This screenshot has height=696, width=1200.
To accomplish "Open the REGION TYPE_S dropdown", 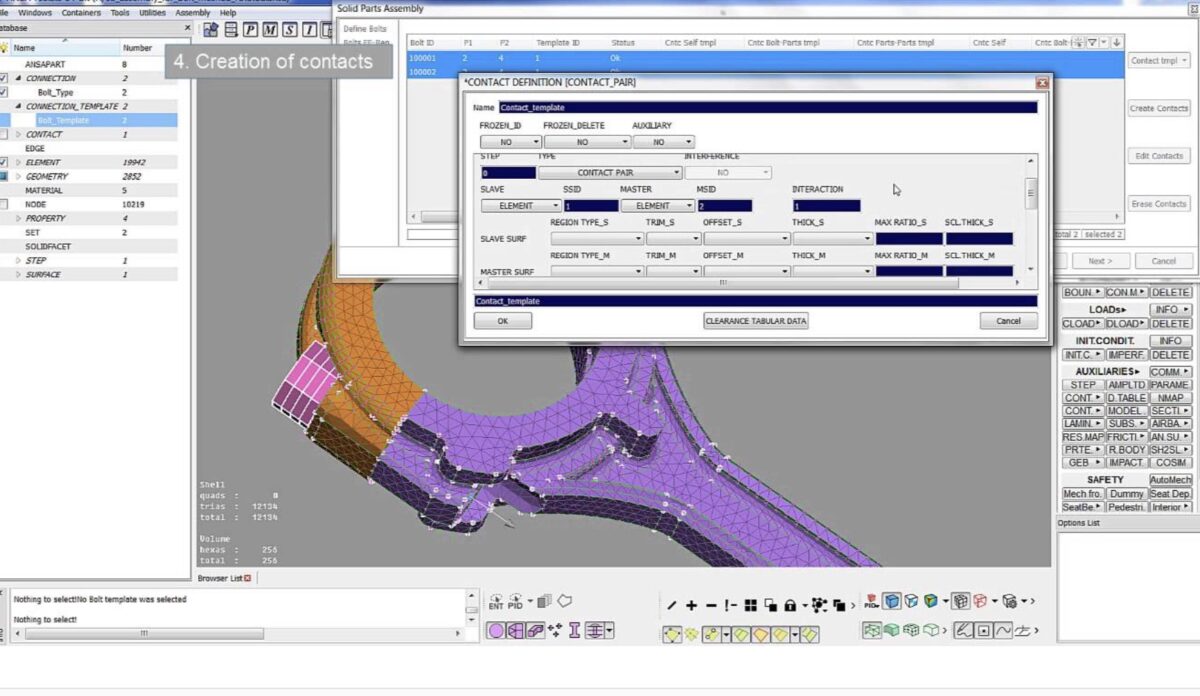I will tap(596, 239).
